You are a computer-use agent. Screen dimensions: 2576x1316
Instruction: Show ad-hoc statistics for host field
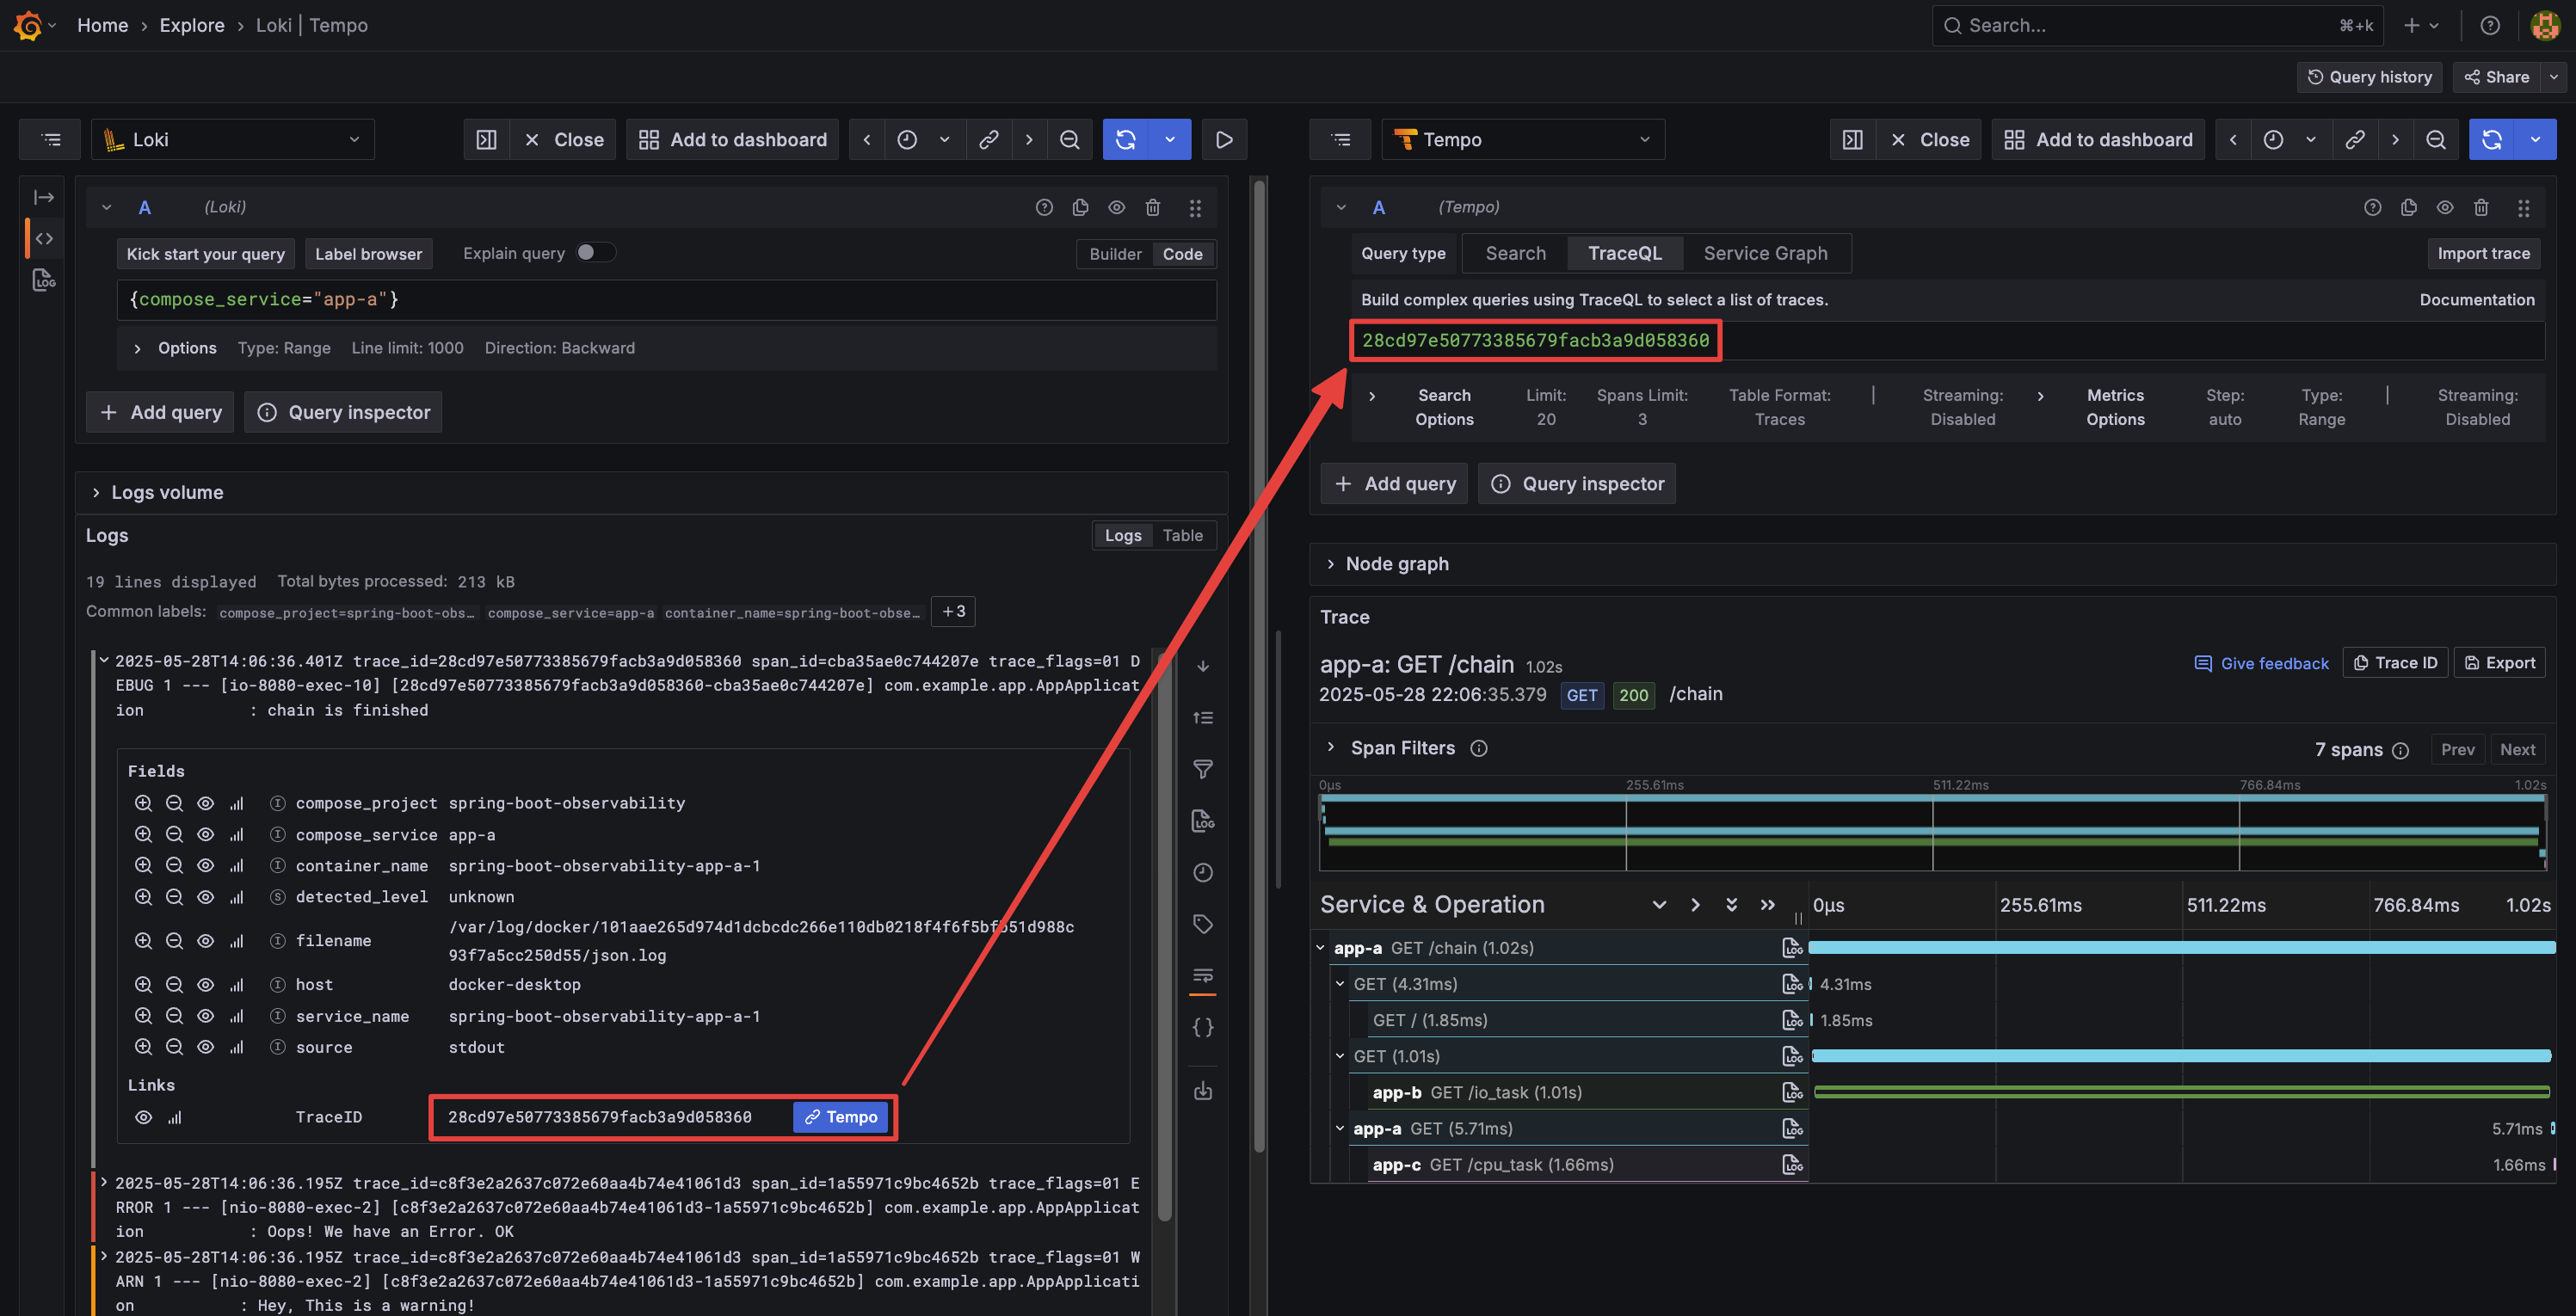click(236, 985)
